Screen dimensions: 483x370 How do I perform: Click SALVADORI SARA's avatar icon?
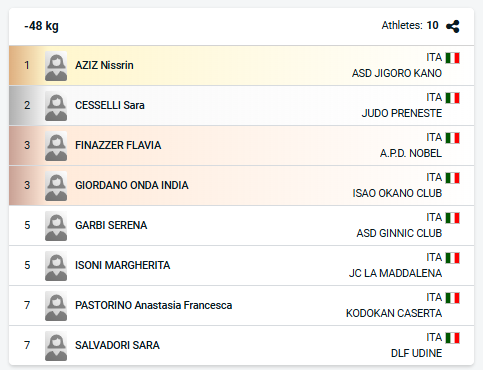click(56, 346)
